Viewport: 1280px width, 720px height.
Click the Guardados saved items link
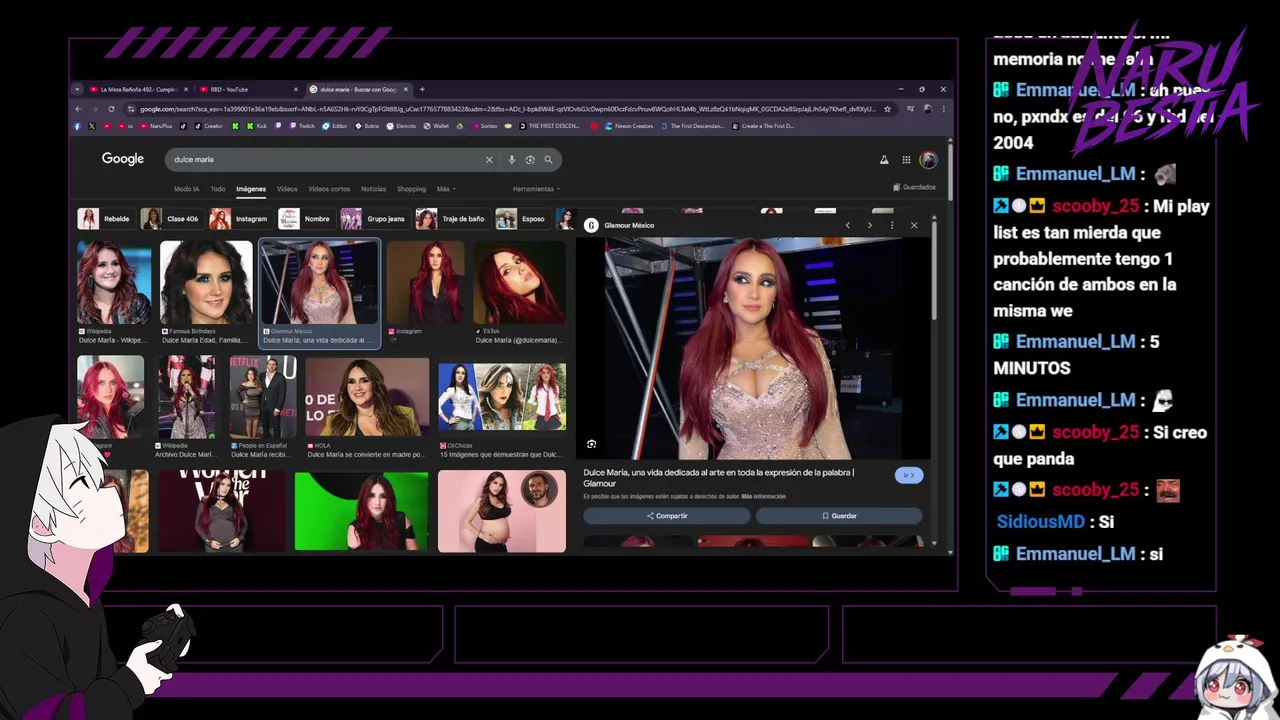pos(915,187)
